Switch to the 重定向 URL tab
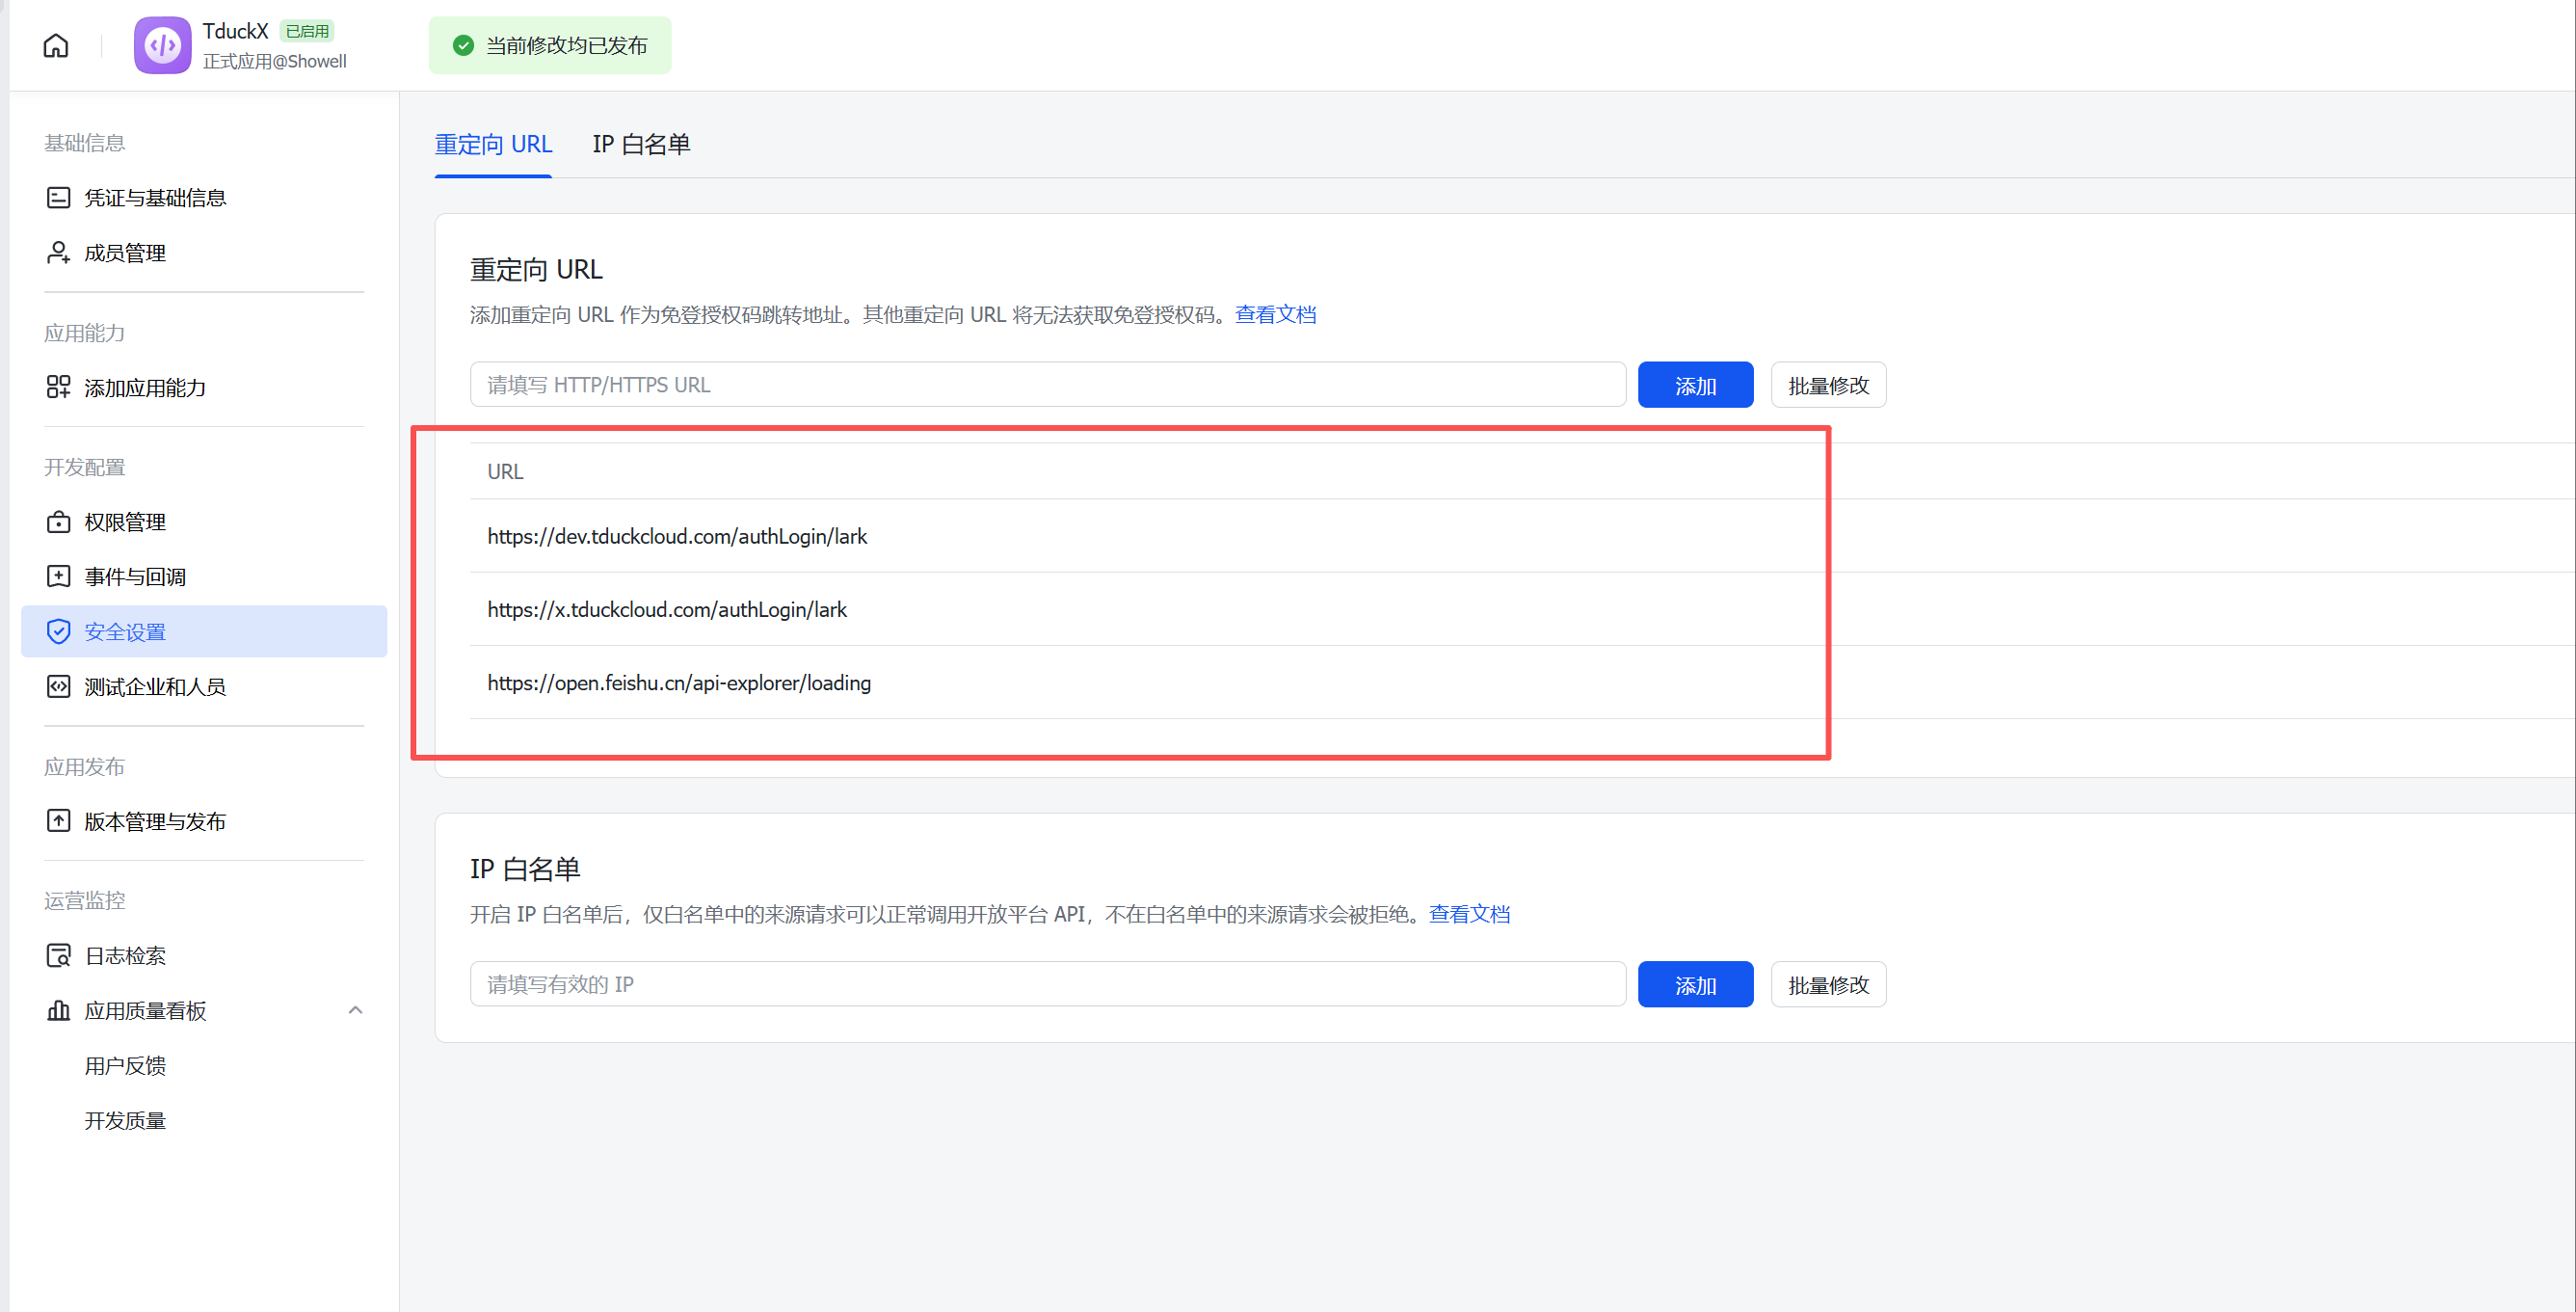2576x1312 pixels. [x=493, y=145]
